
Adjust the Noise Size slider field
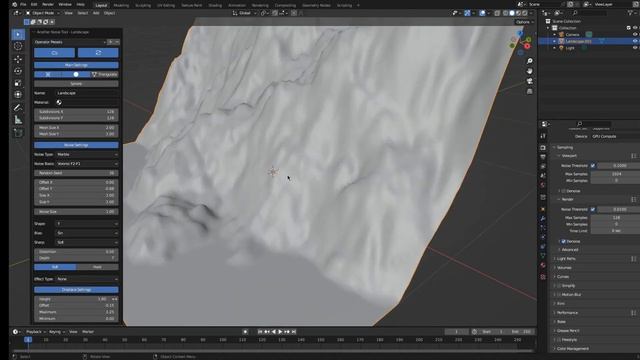click(x=76, y=212)
